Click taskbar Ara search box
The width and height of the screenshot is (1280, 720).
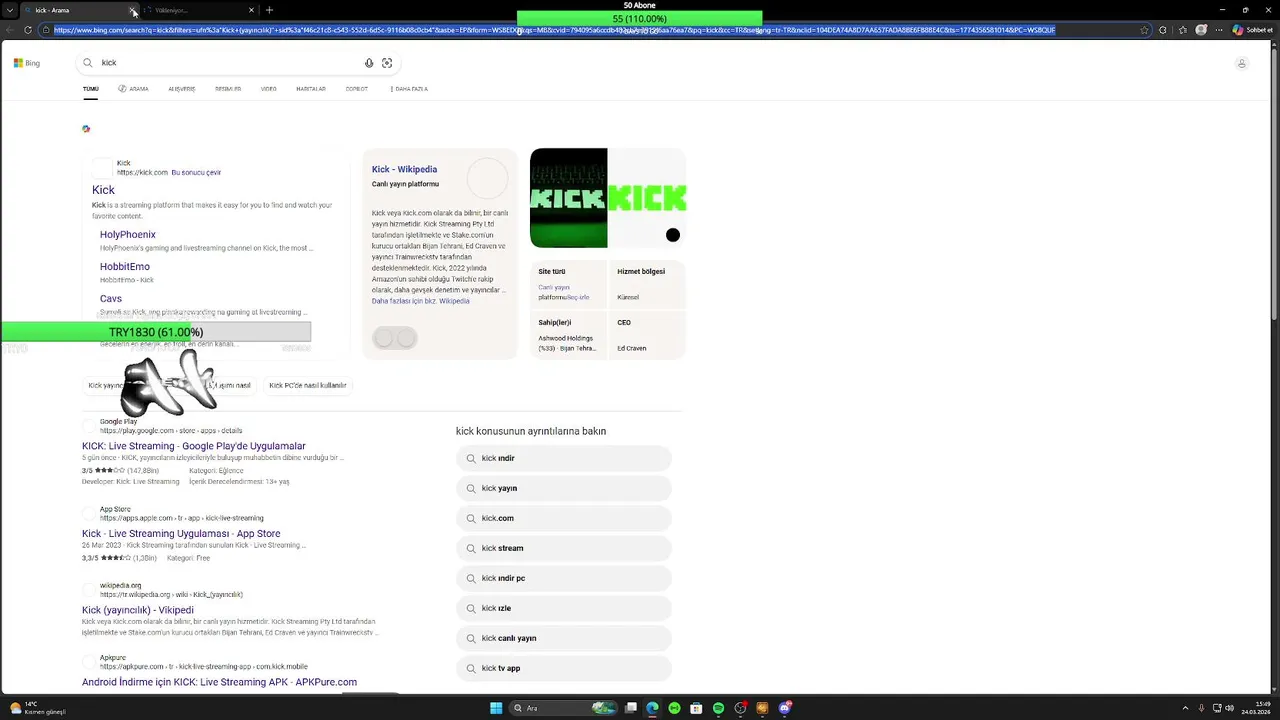tap(564, 708)
